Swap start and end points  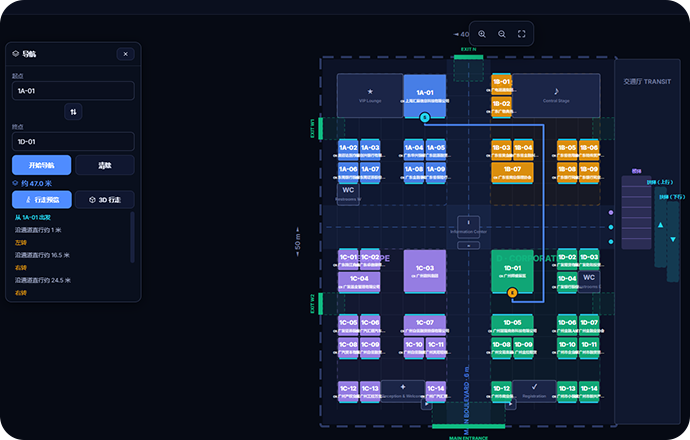click(x=73, y=112)
